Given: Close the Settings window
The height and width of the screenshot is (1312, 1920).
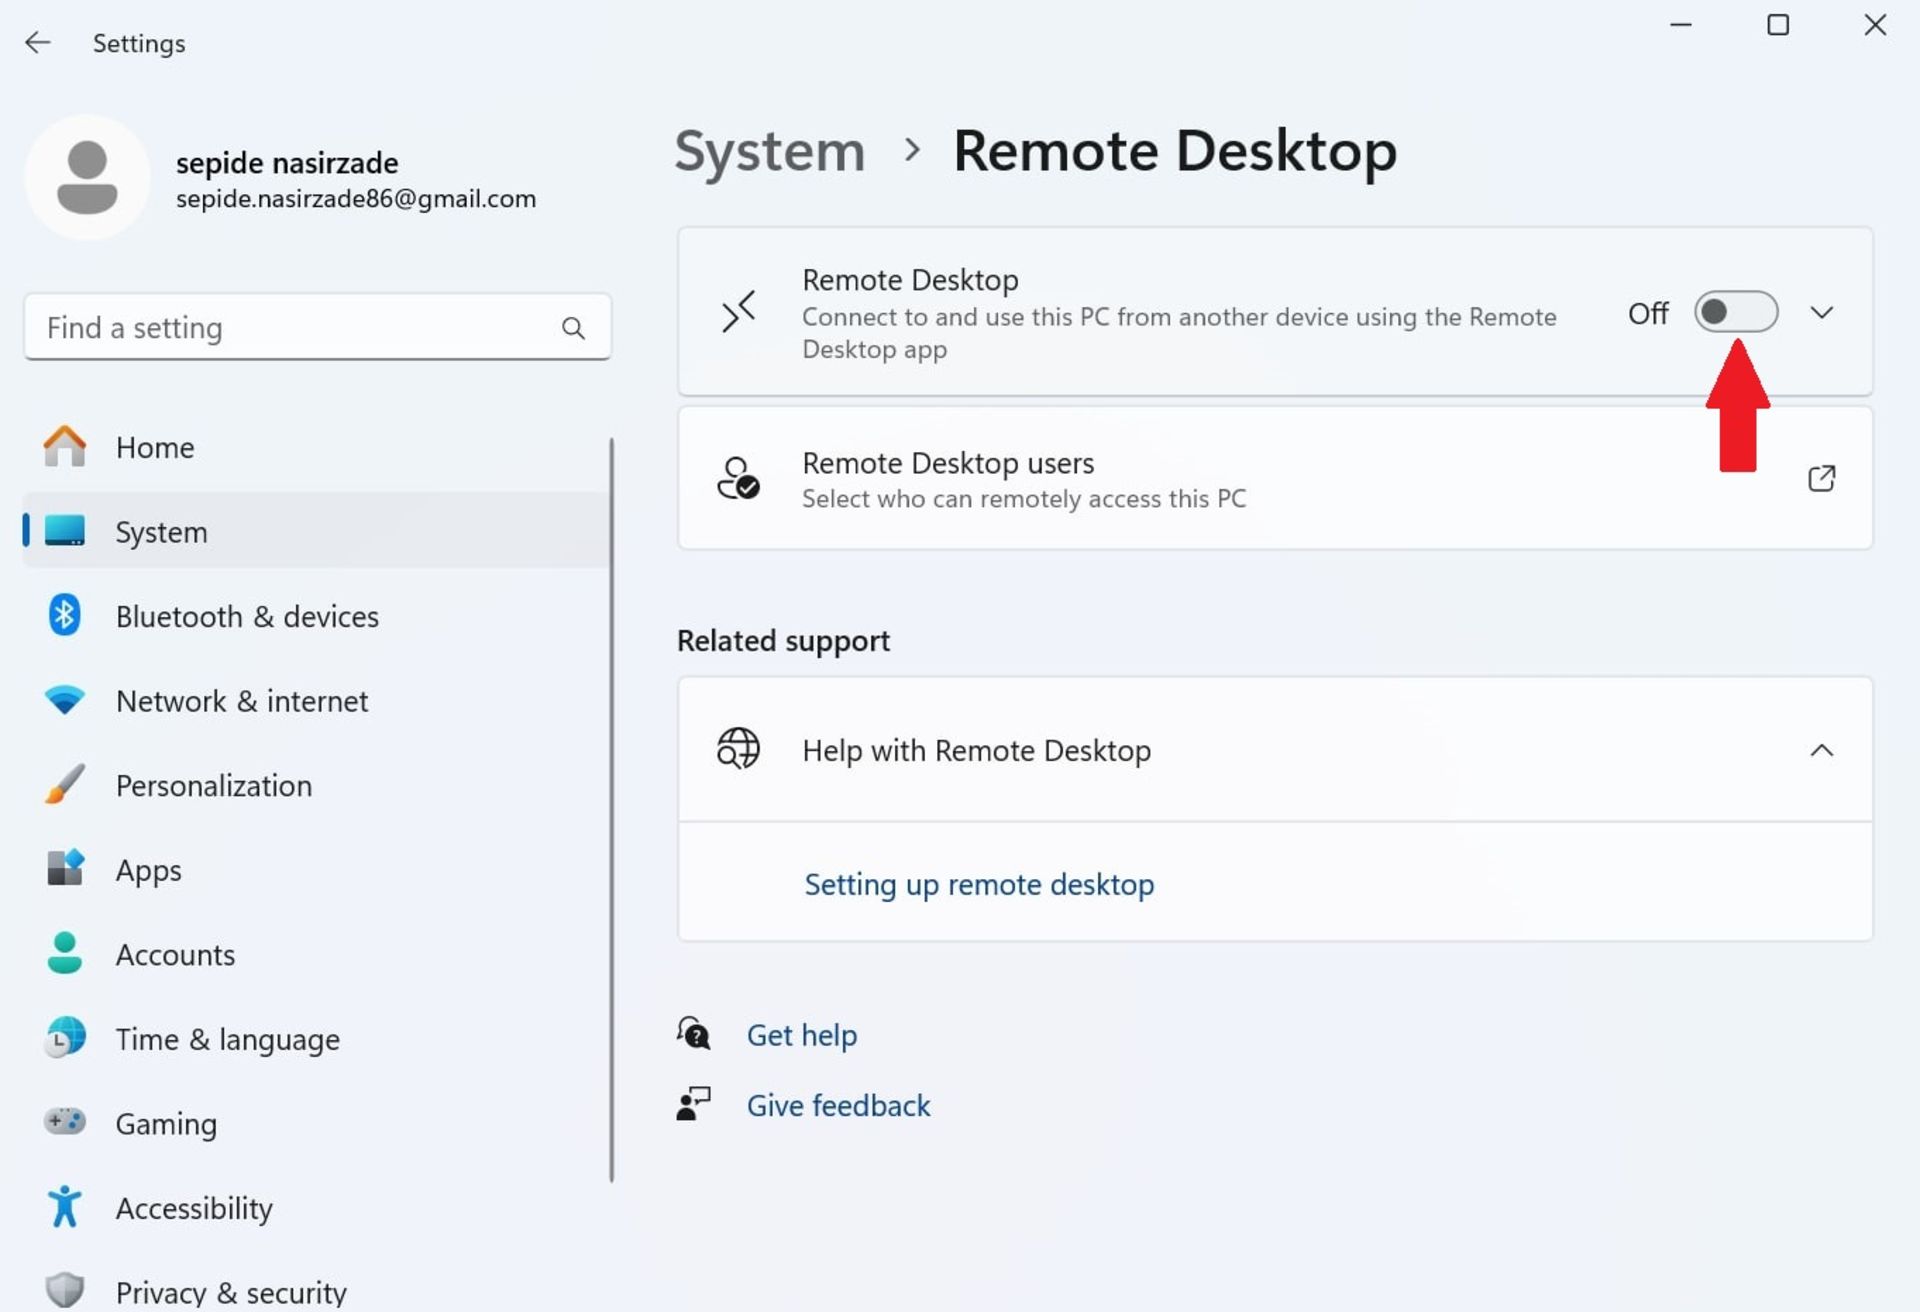Looking at the screenshot, I should click(1875, 25).
